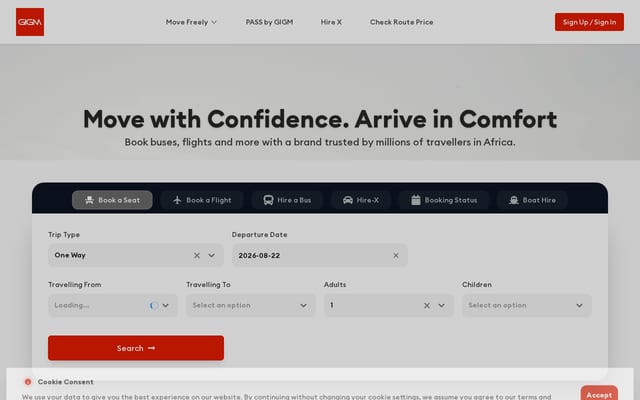Expand the Trip Type dropdown arrow
640x400 pixels.
(211, 256)
